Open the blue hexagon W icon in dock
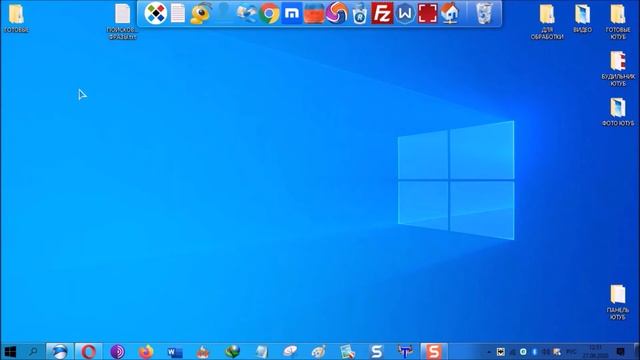This screenshot has width=640, height=360. pyautogui.click(x=405, y=13)
